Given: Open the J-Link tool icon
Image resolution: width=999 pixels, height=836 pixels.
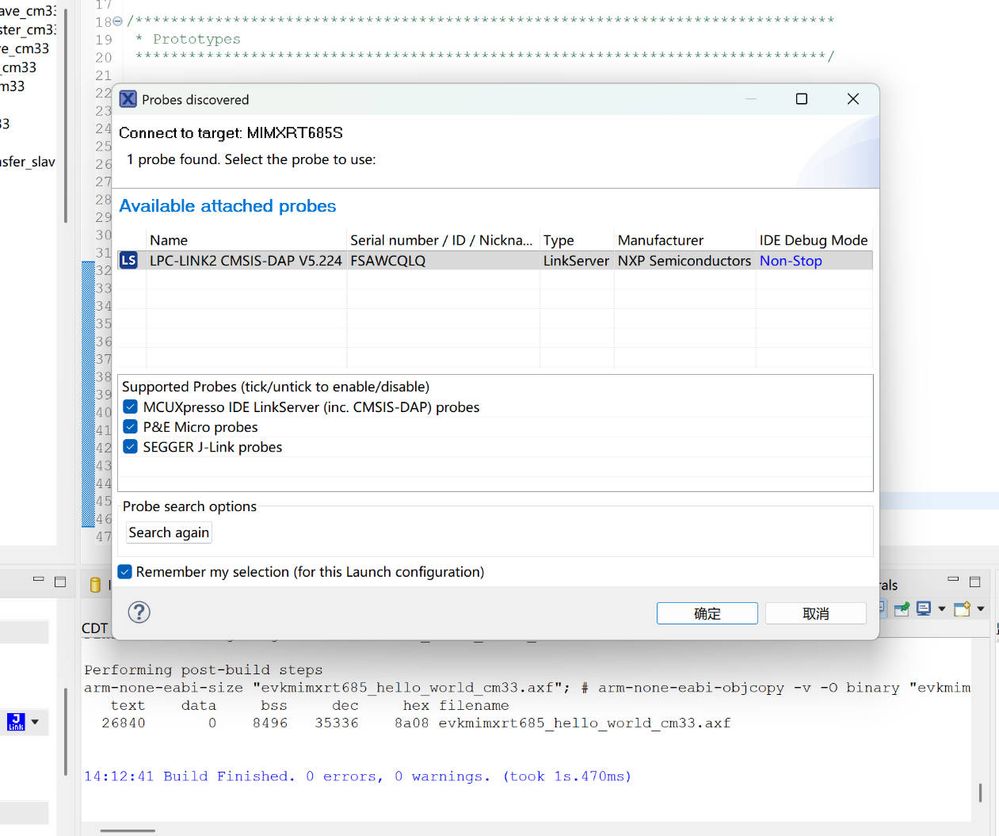Looking at the screenshot, I should pos(16,722).
